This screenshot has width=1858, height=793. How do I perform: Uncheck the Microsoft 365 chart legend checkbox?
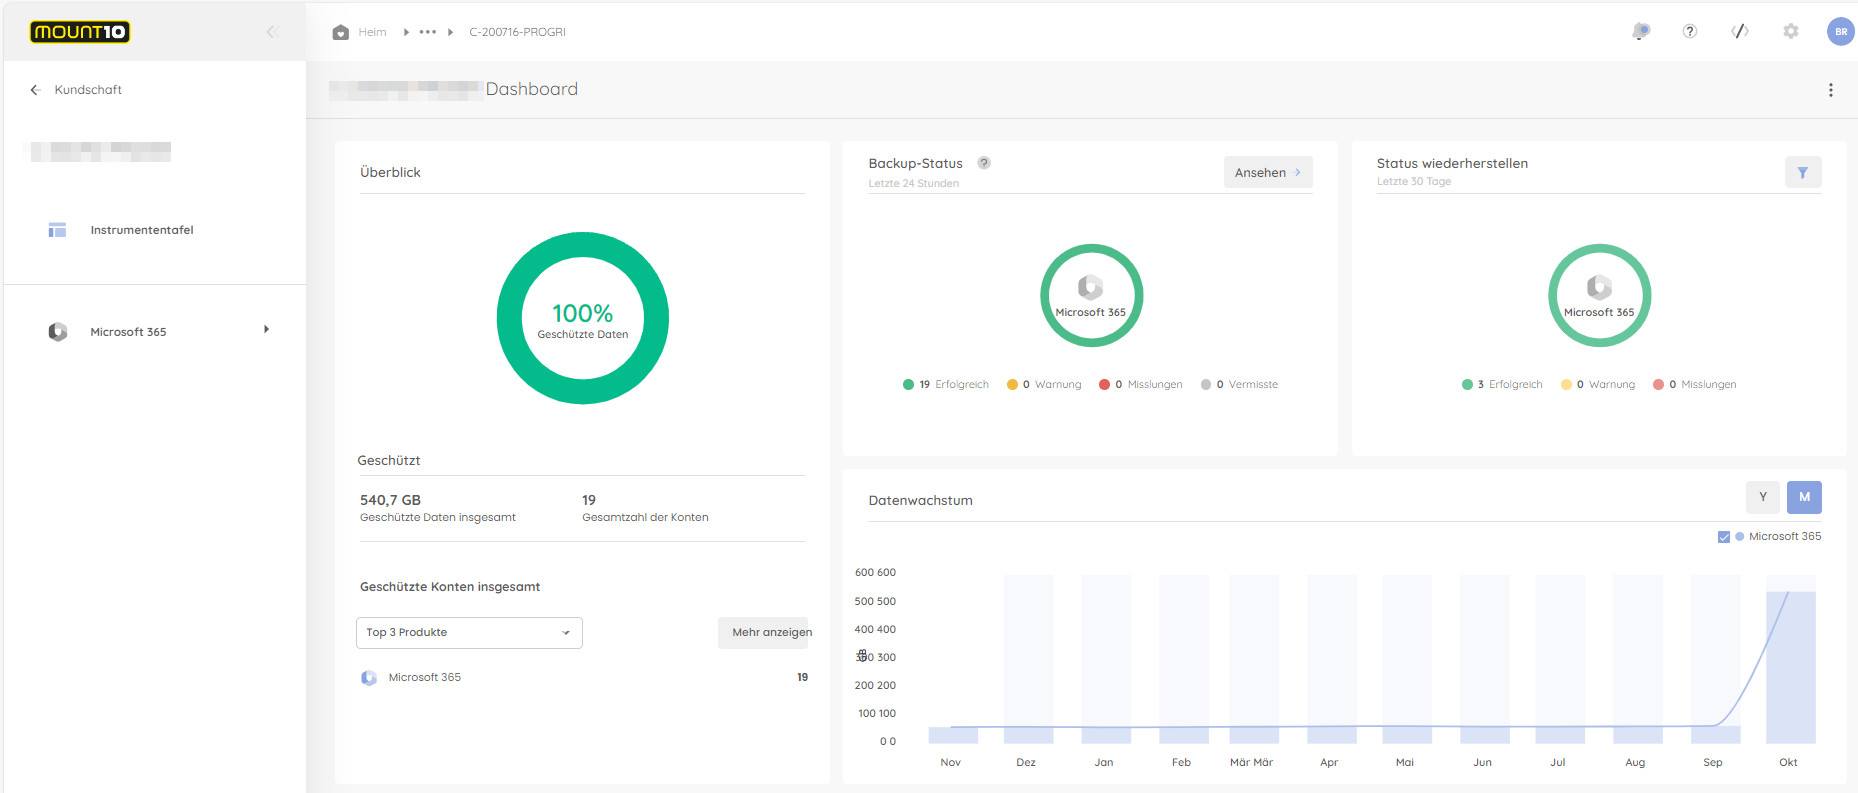click(x=1724, y=537)
